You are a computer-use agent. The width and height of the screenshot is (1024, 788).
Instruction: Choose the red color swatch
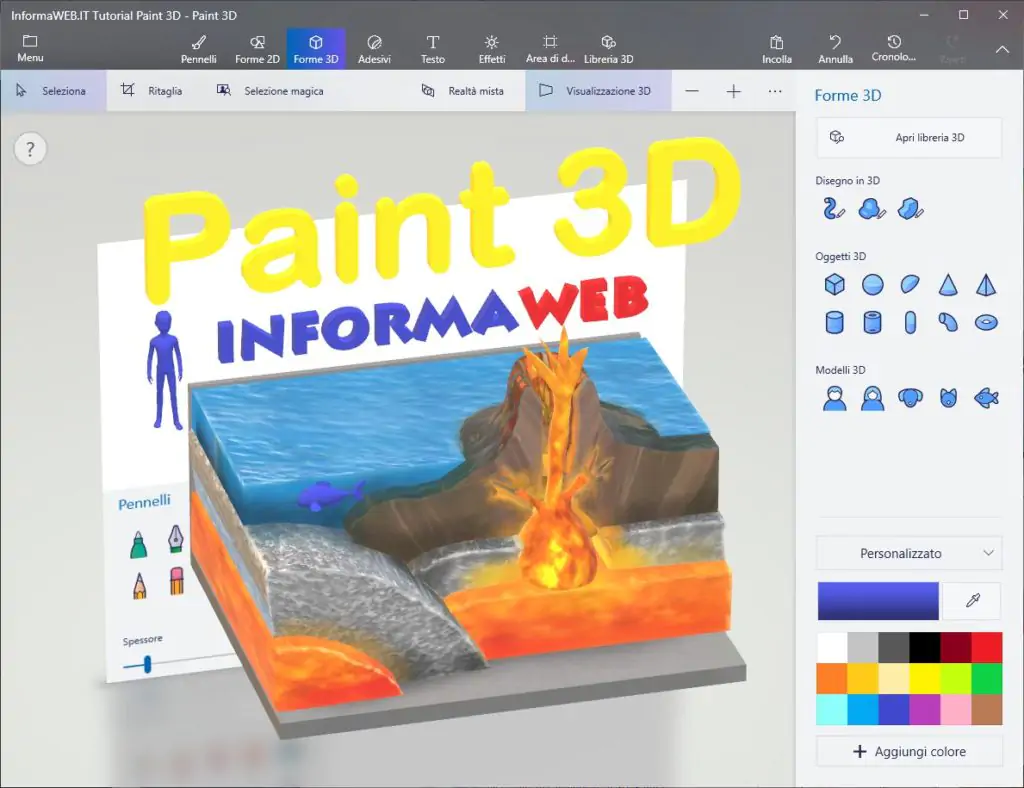(x=987, y=647)
